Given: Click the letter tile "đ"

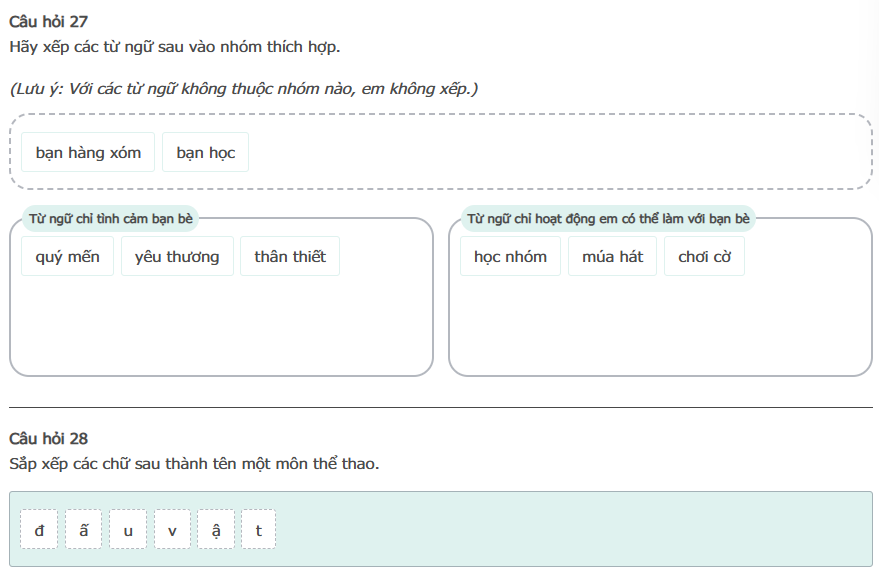Looking at the screenshot, I should [x=39, y=530].
